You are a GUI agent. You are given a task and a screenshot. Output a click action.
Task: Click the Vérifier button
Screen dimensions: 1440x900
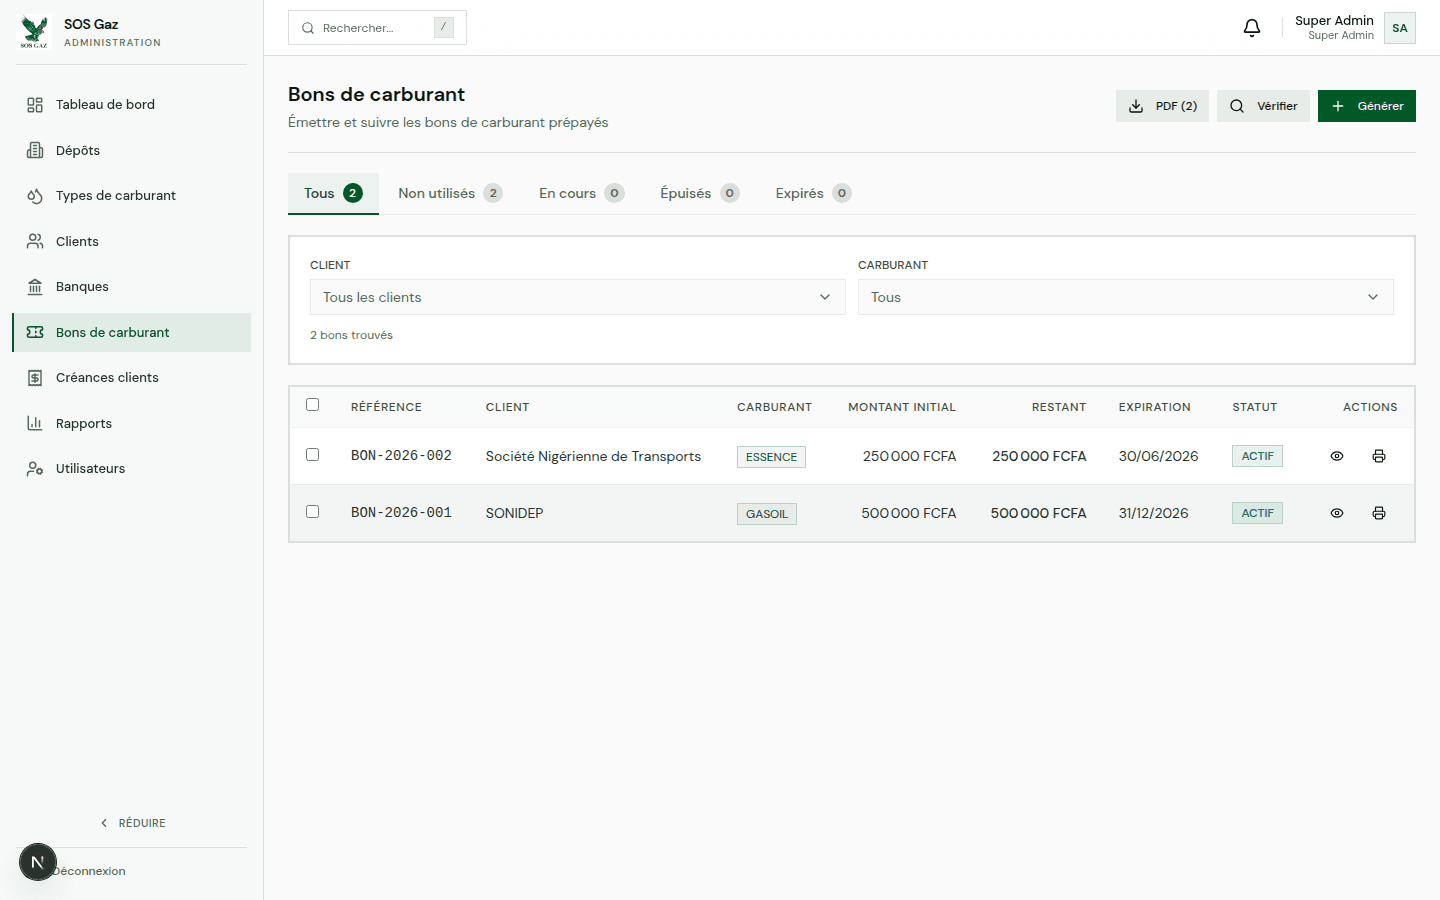coord(1263,106)
